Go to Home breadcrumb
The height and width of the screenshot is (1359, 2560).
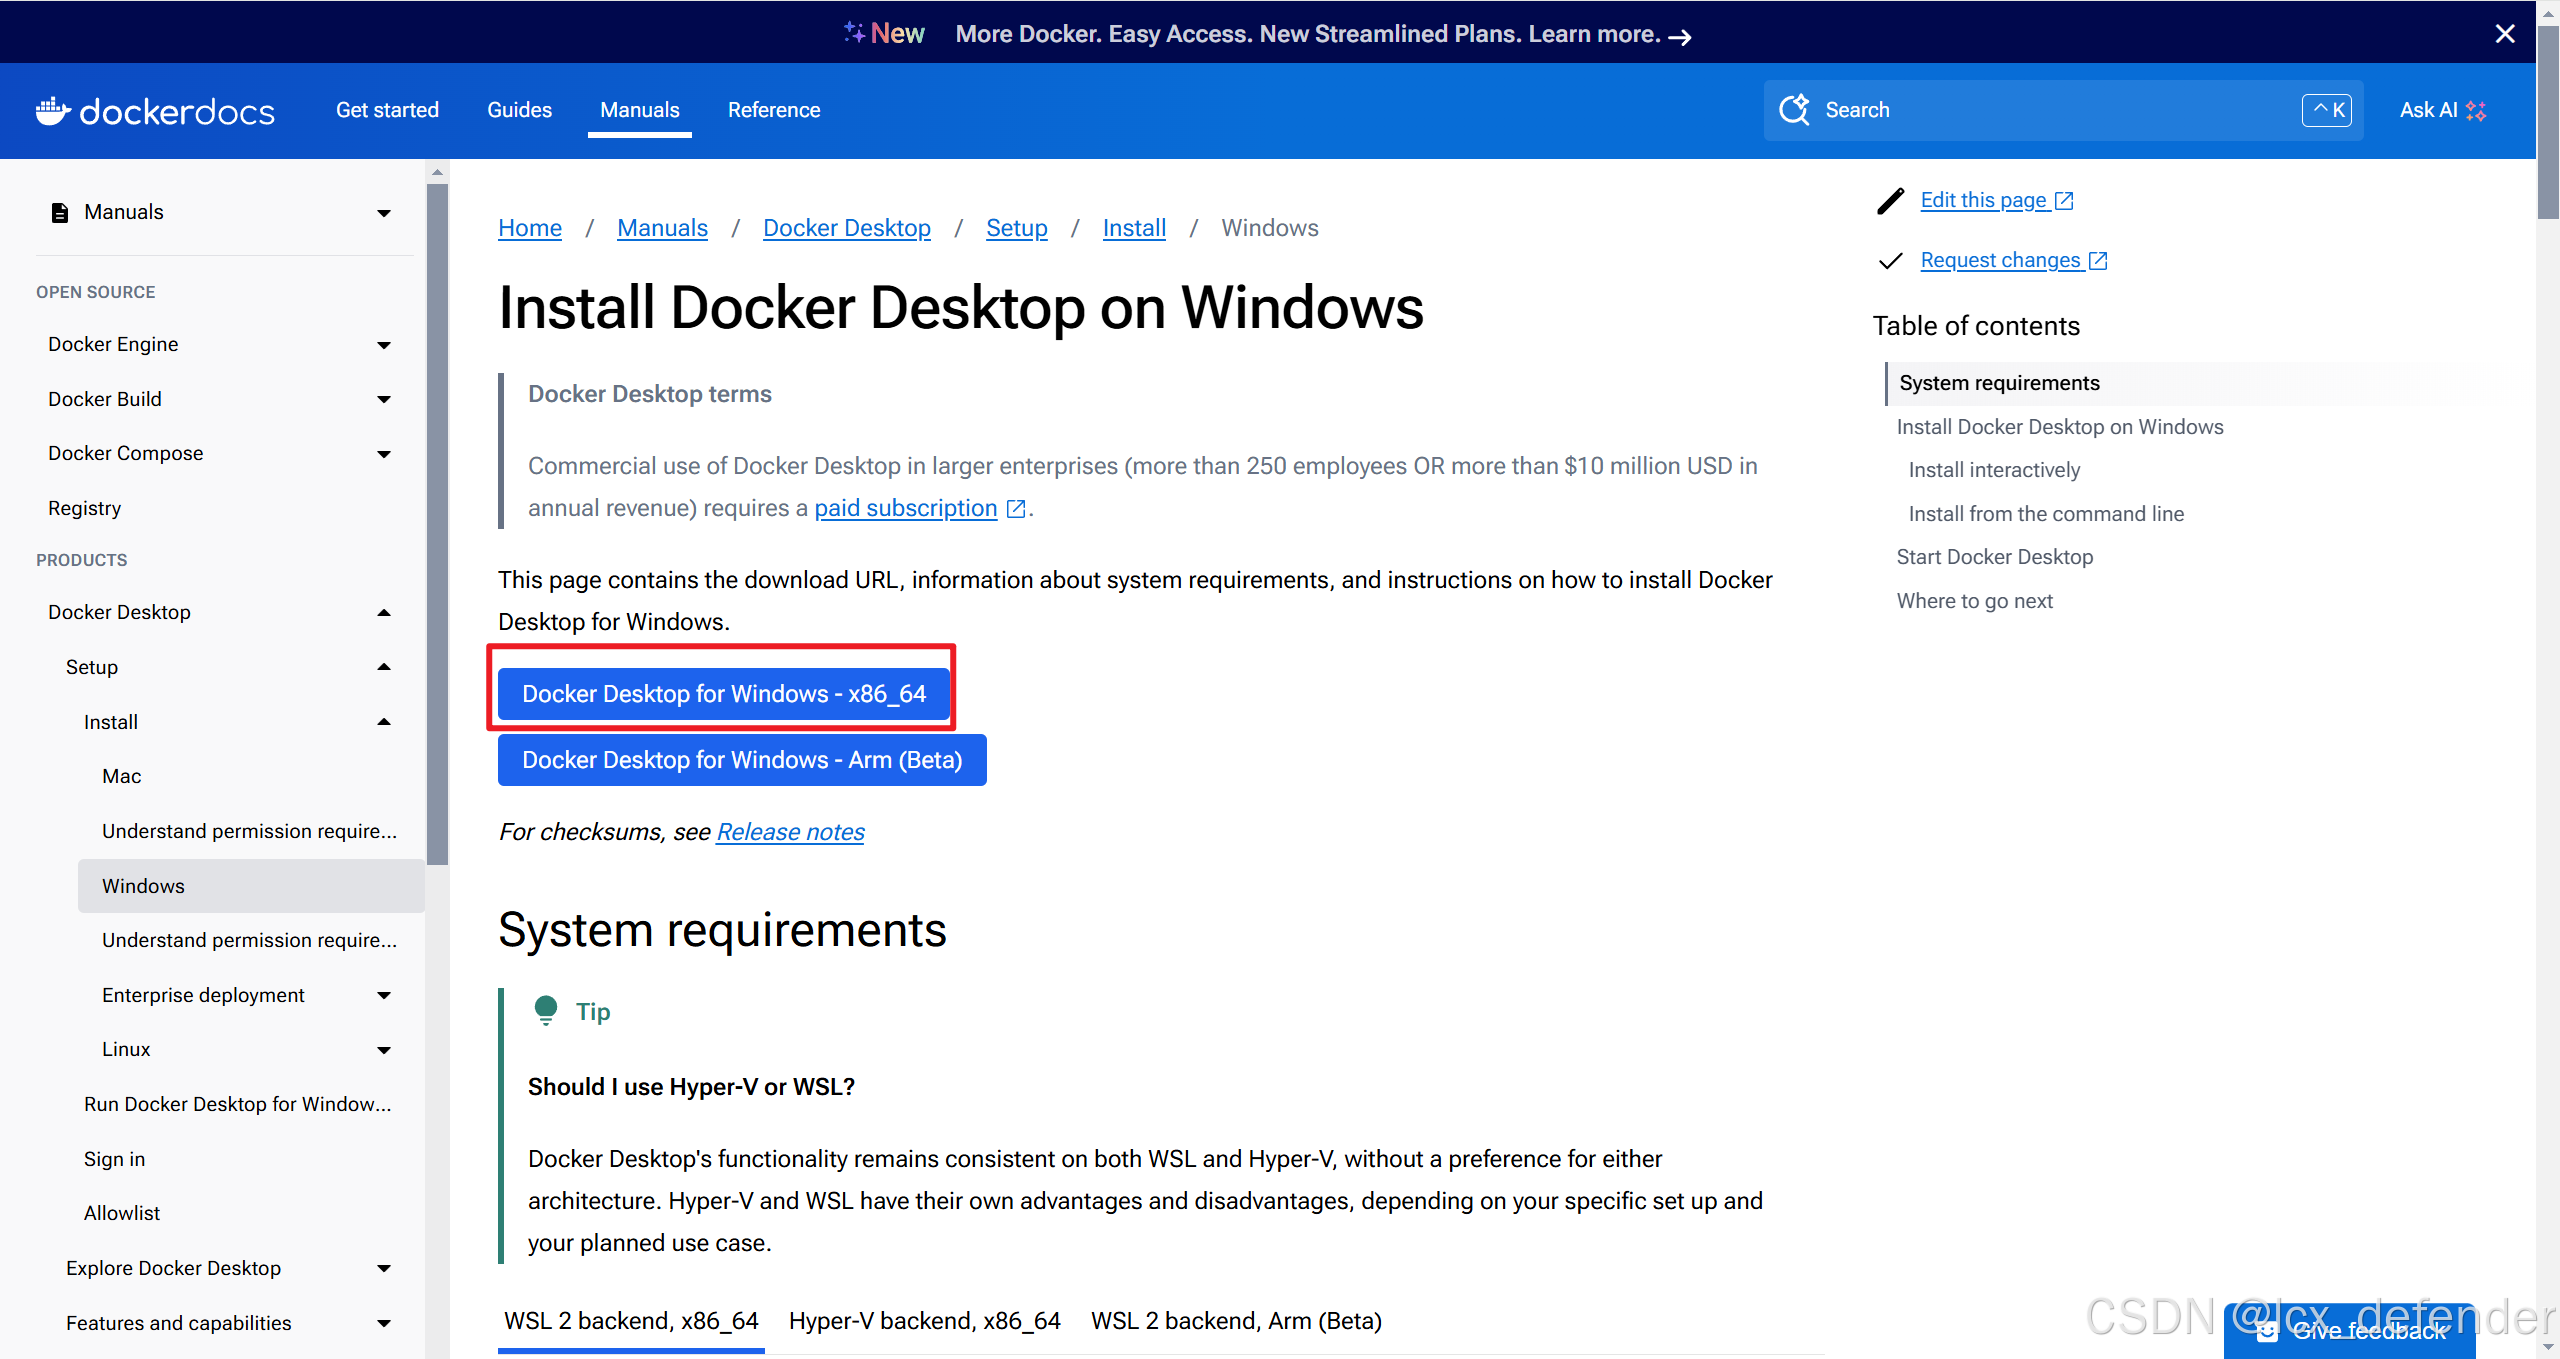(530, 228)
